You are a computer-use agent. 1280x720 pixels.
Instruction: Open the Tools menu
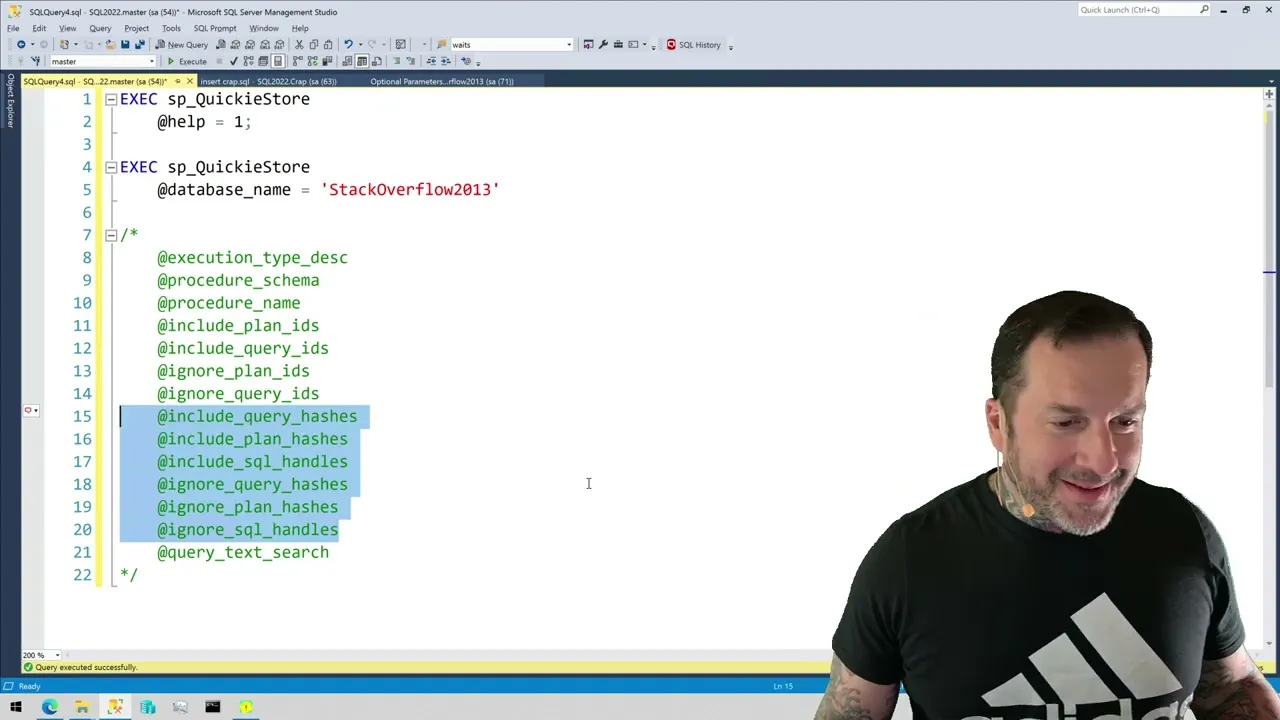click(171, 28)
